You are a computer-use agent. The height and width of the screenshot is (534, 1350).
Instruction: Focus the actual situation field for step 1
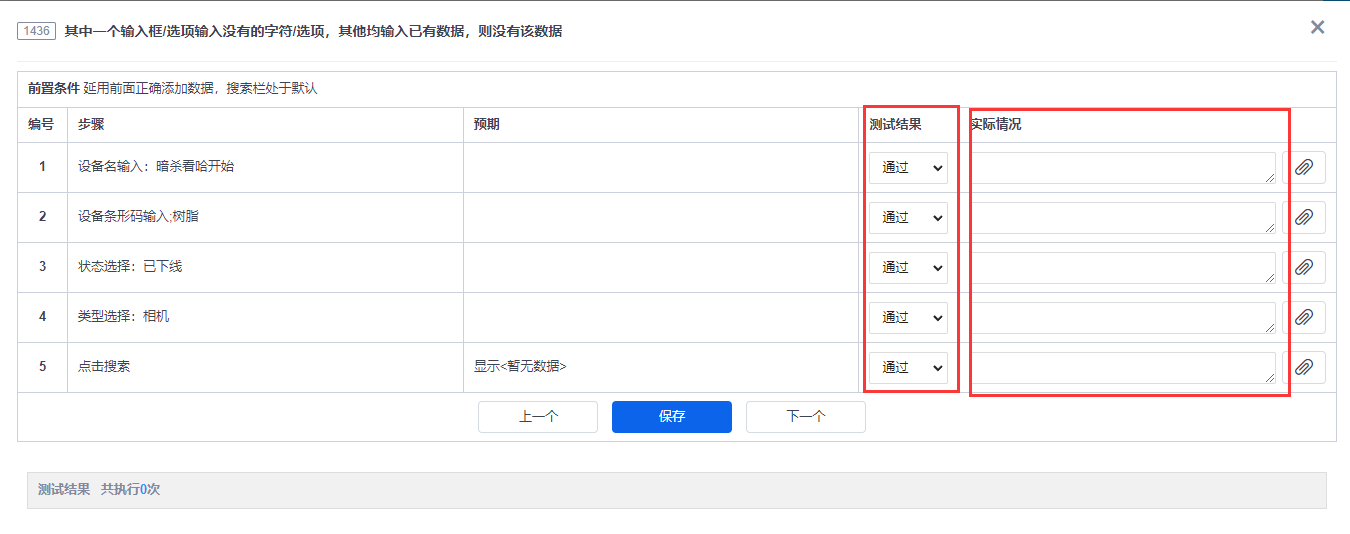pos(1122,168)
